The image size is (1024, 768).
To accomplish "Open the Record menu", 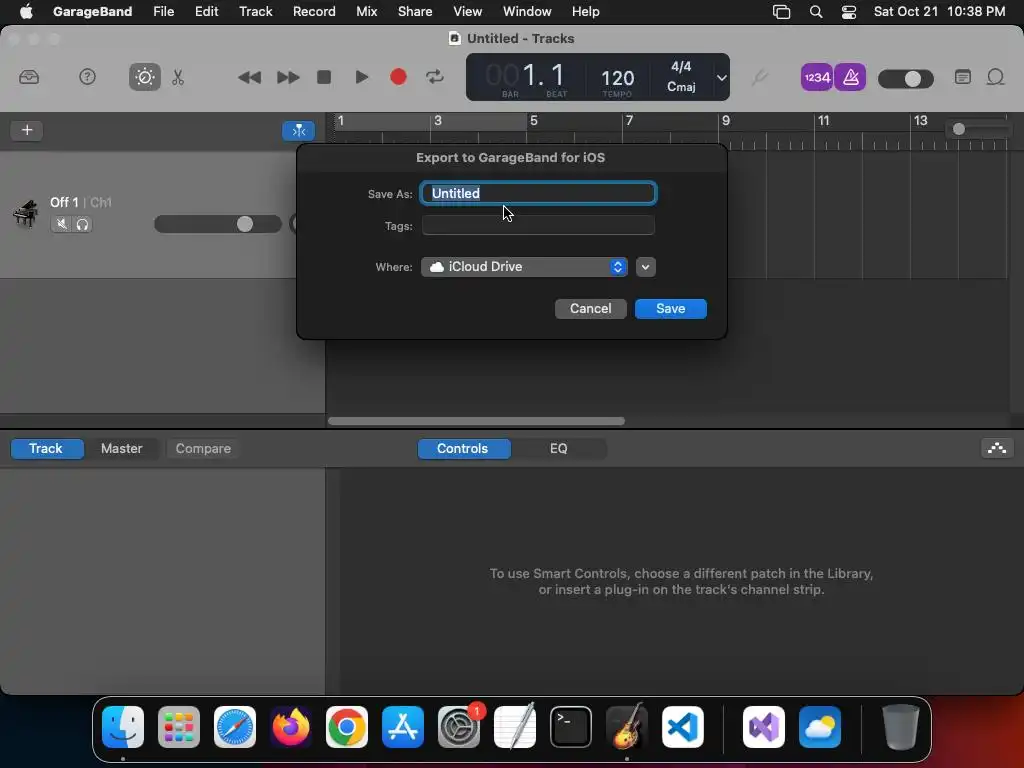I will click(314, 11).
